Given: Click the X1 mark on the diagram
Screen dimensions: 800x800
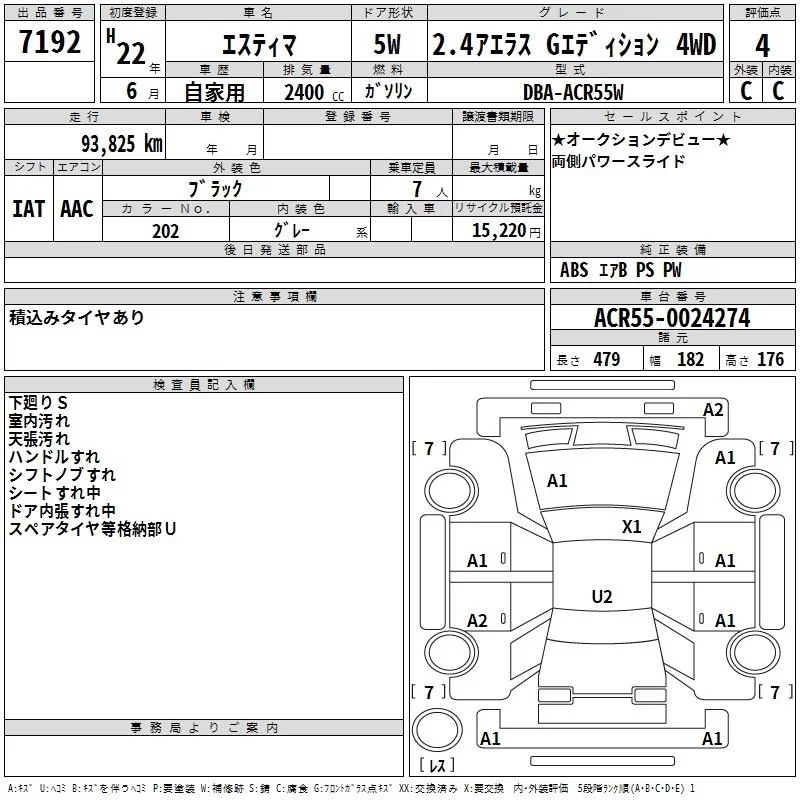Looking at the screenshot, I should (x=631, y=527).
